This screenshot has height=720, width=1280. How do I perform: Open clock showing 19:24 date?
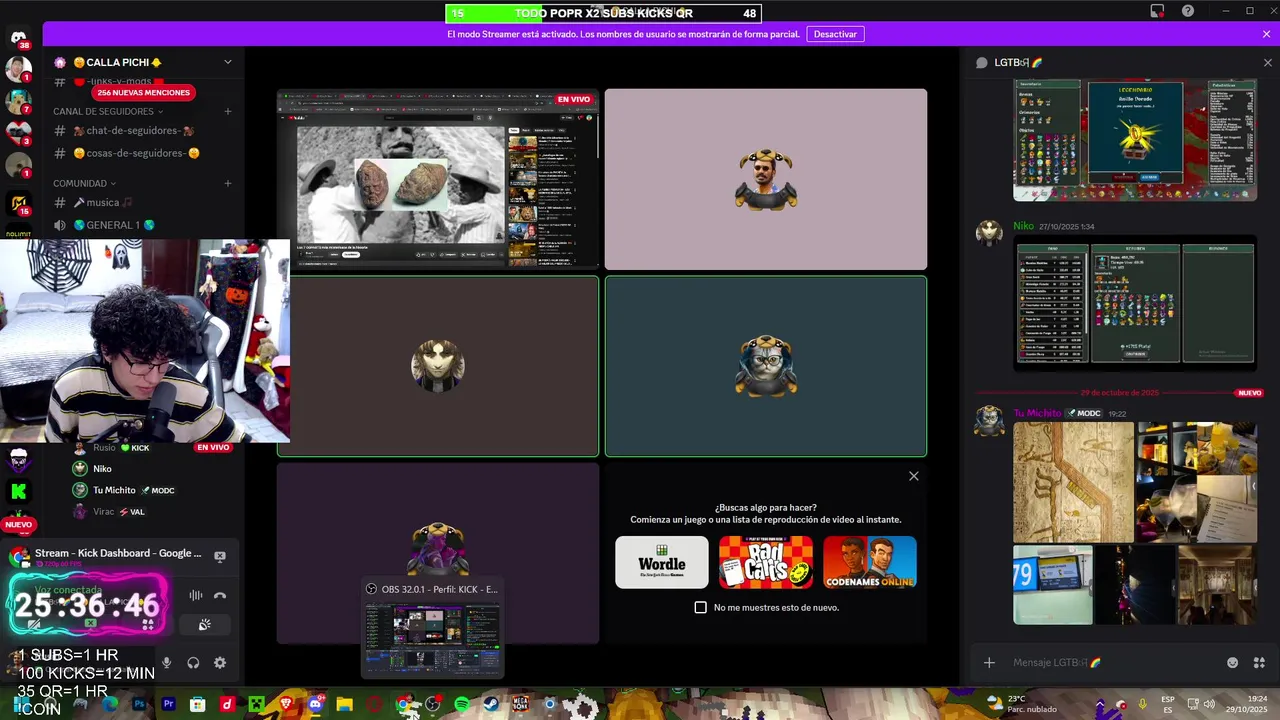1249,704
